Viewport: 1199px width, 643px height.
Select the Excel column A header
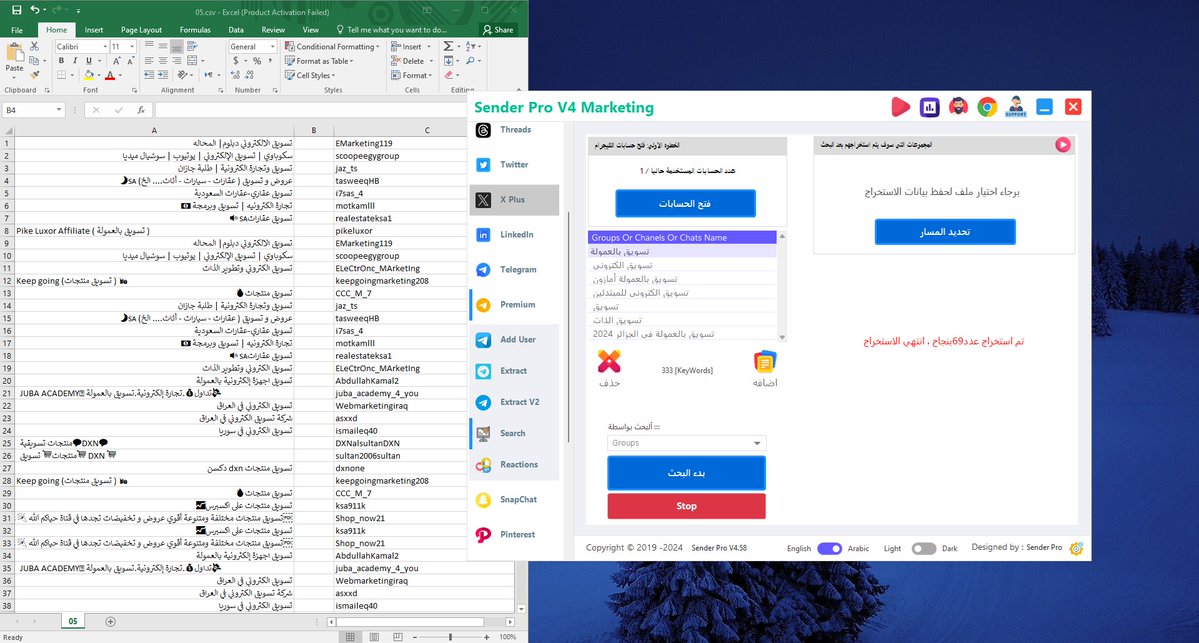tap(154, 131)
